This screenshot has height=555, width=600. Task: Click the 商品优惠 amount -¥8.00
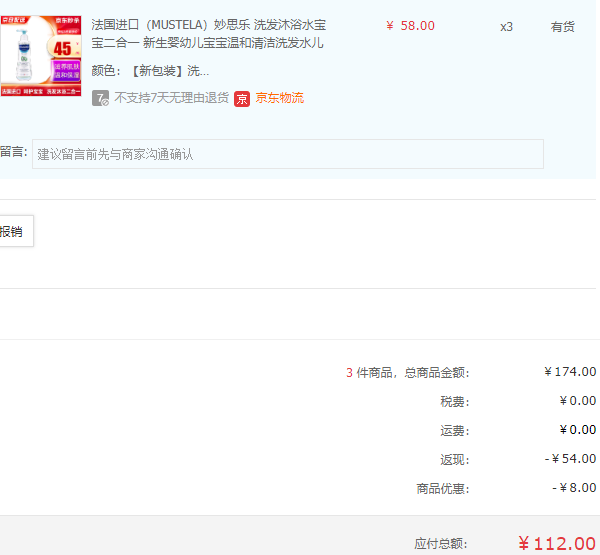[574, 488]
